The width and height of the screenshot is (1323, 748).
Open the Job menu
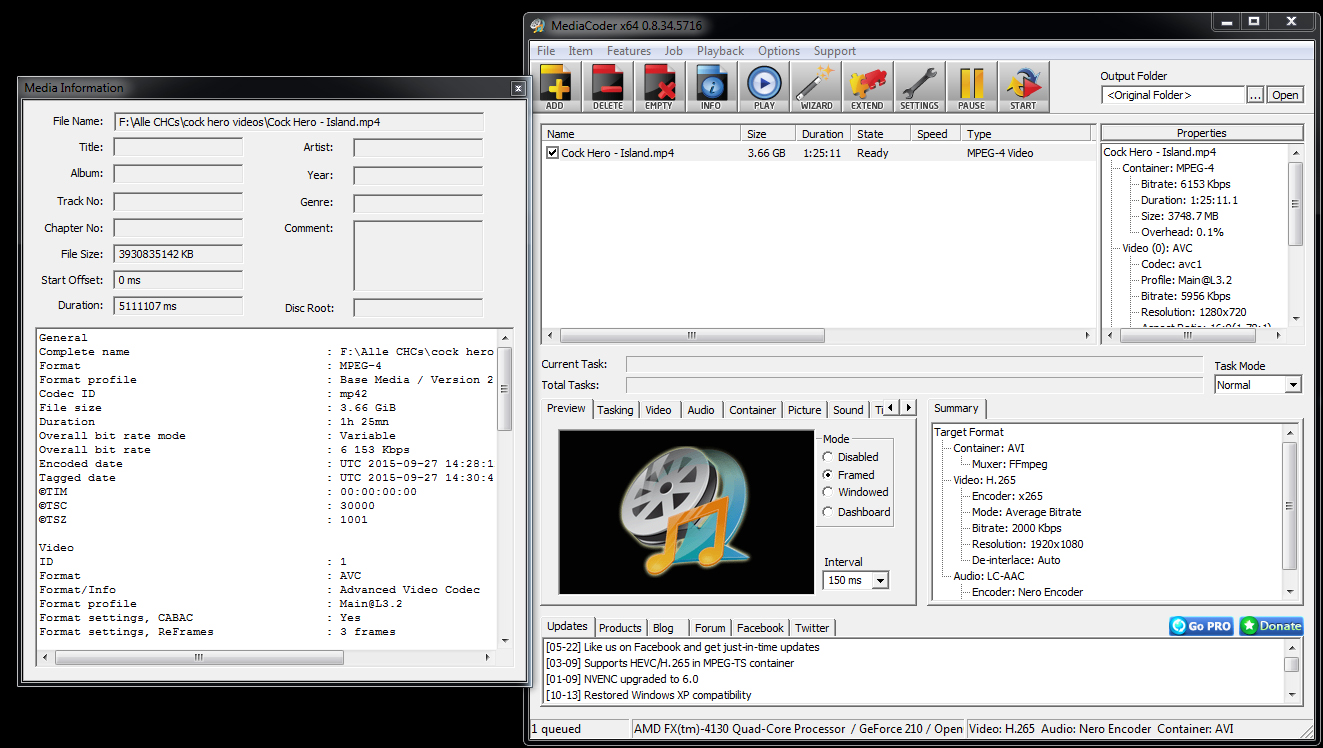pos(674,51)
